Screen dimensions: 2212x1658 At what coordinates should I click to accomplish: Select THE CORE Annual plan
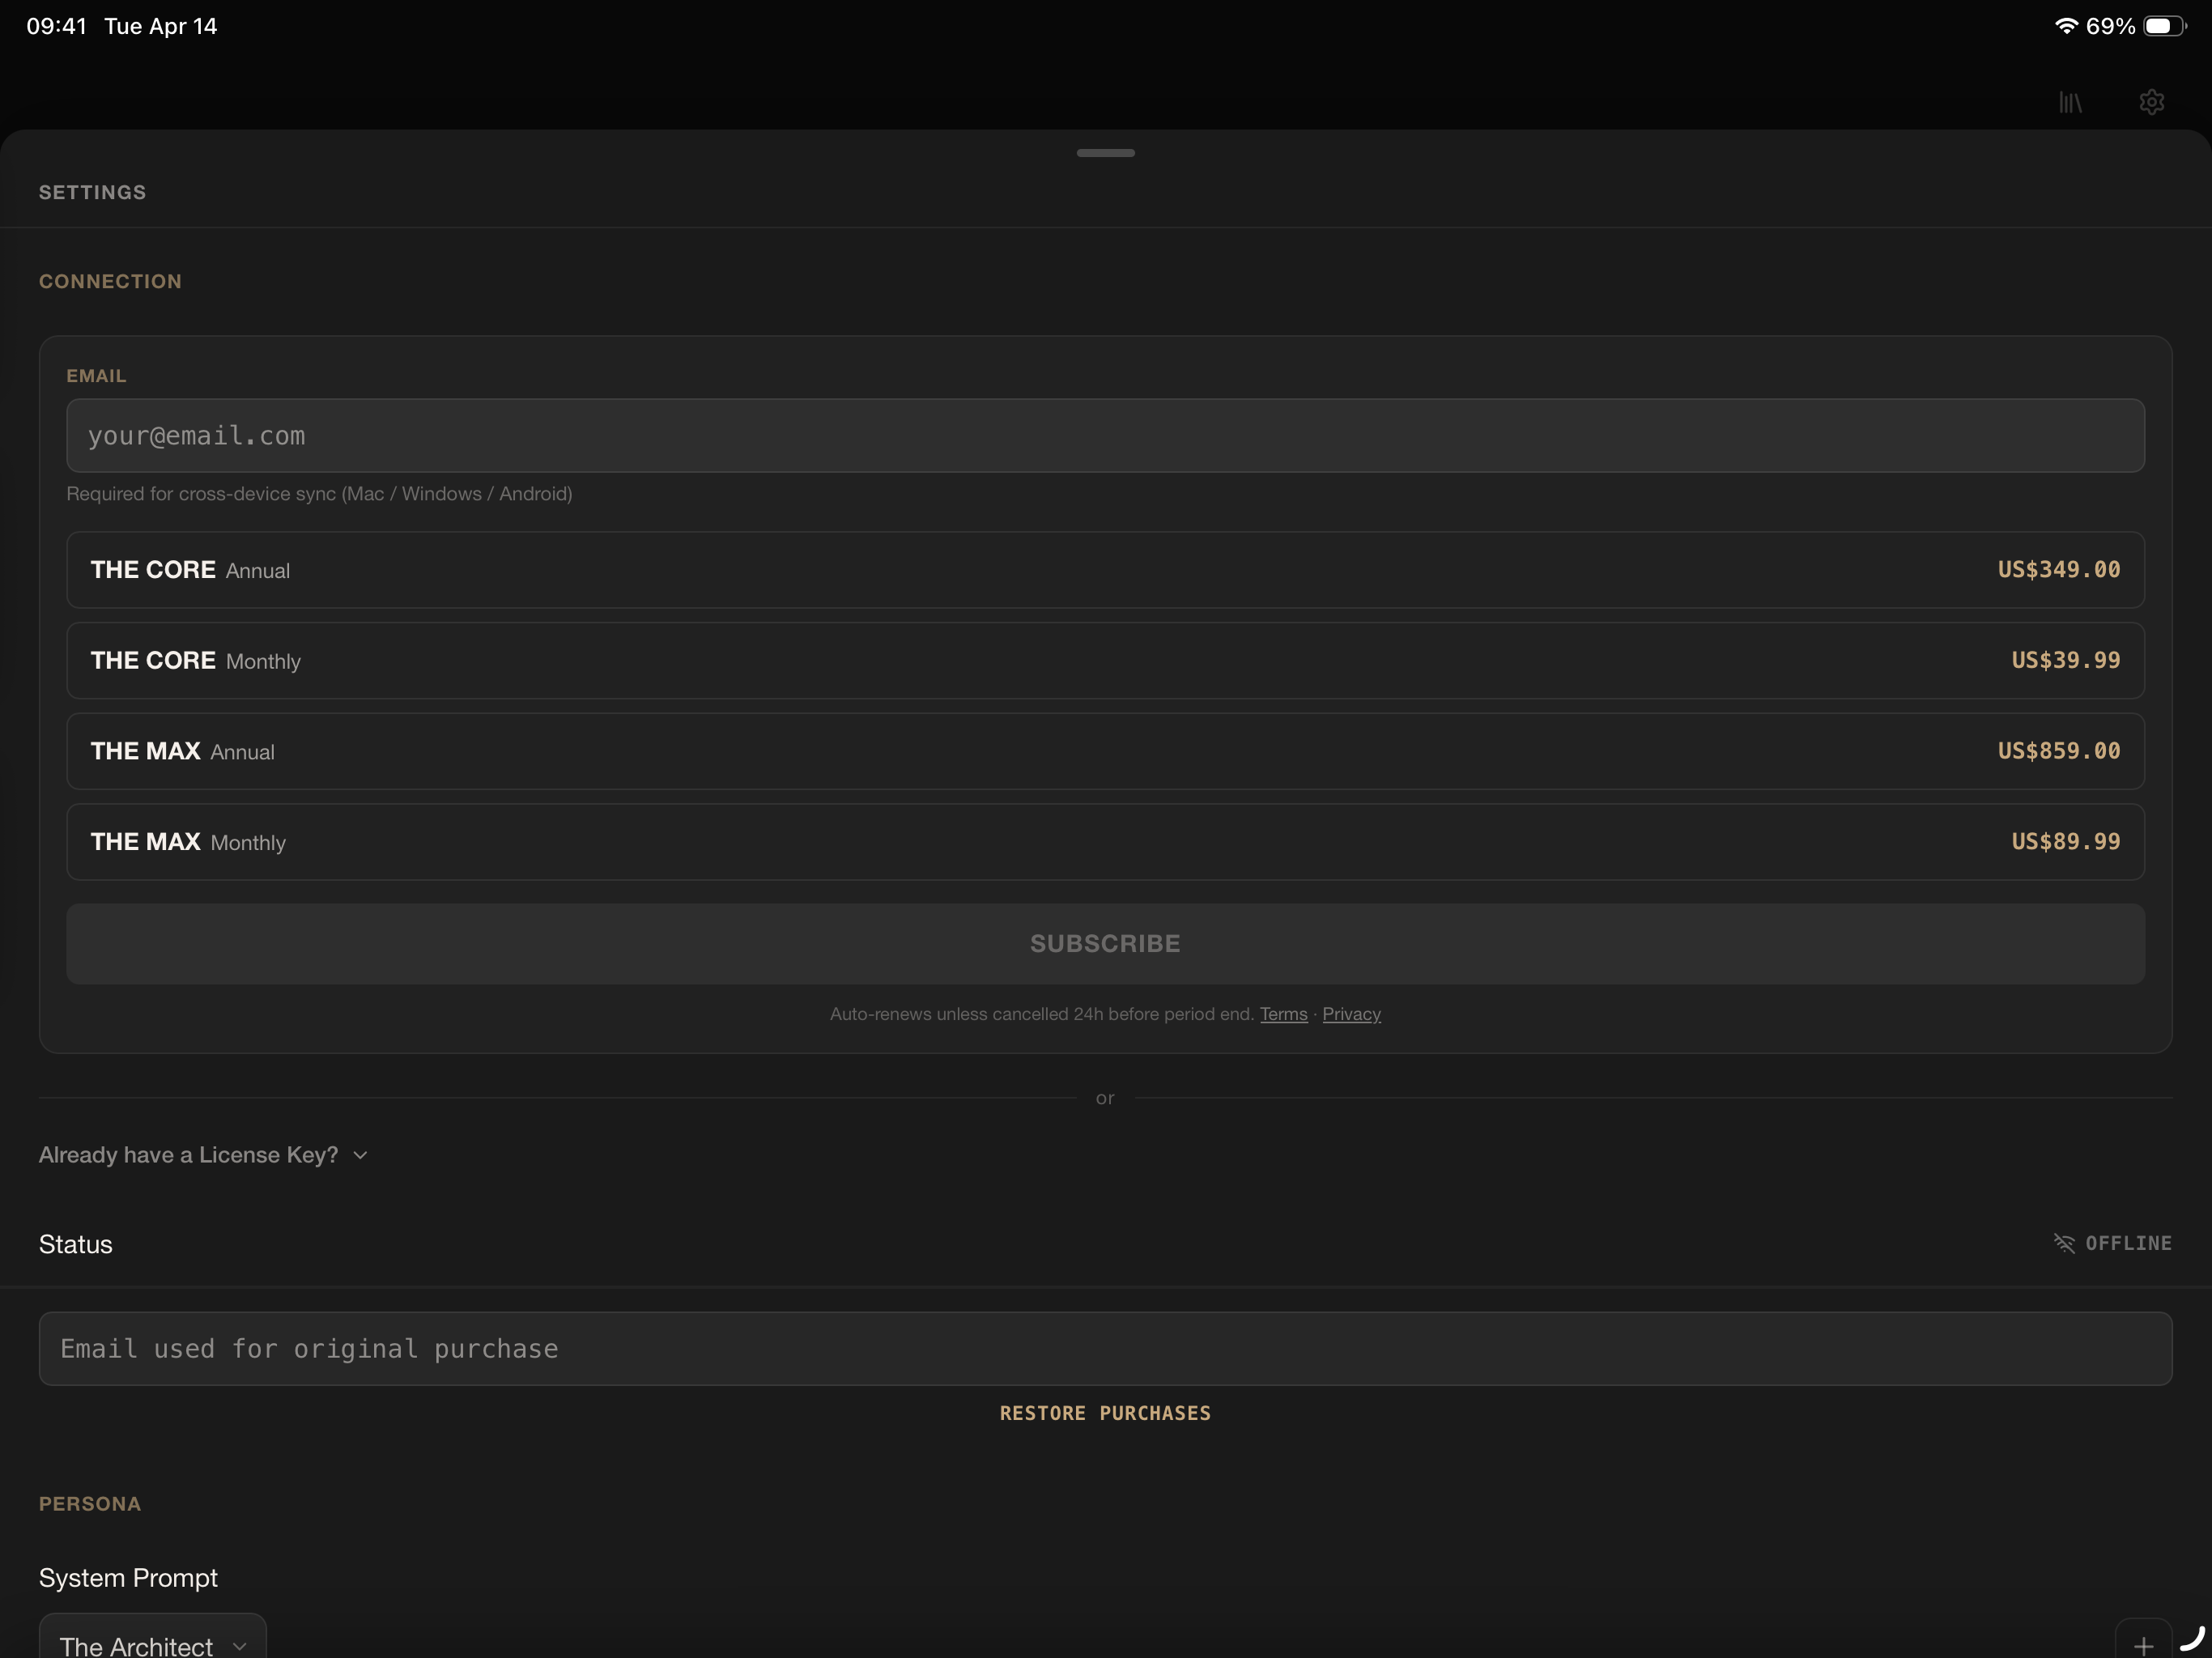pyautogui.click(x=1105, y=570)
